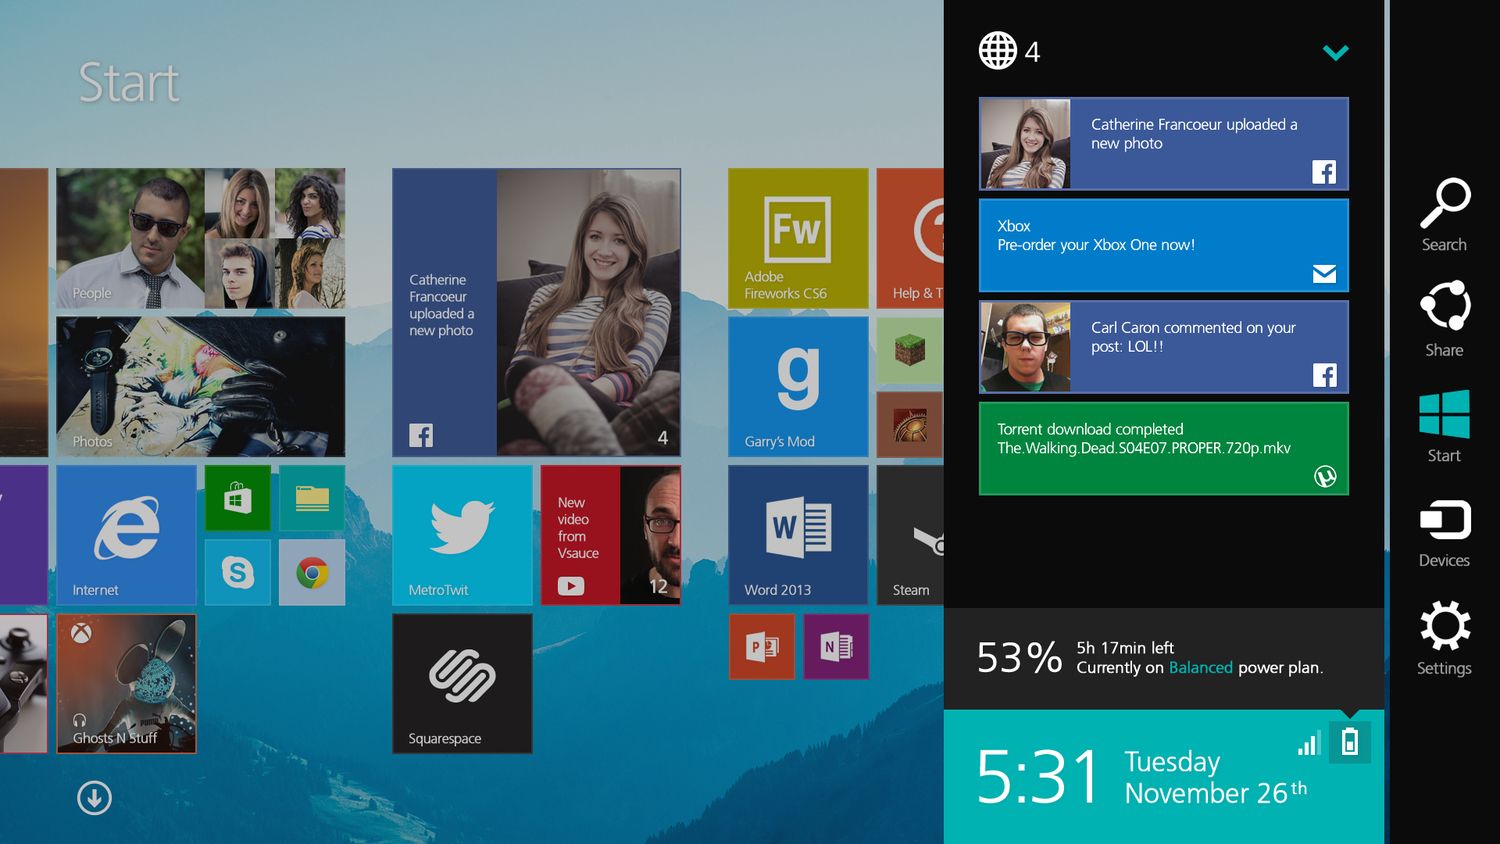Open the Search charm
1500x844 pixels.
1444,215
